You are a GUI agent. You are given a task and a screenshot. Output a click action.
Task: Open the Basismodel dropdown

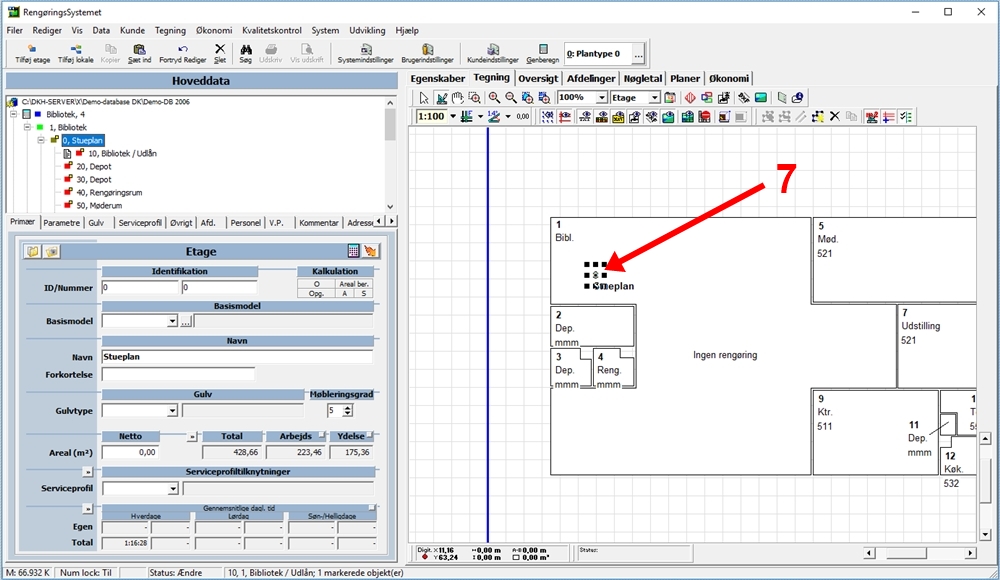tap(172, 321)
